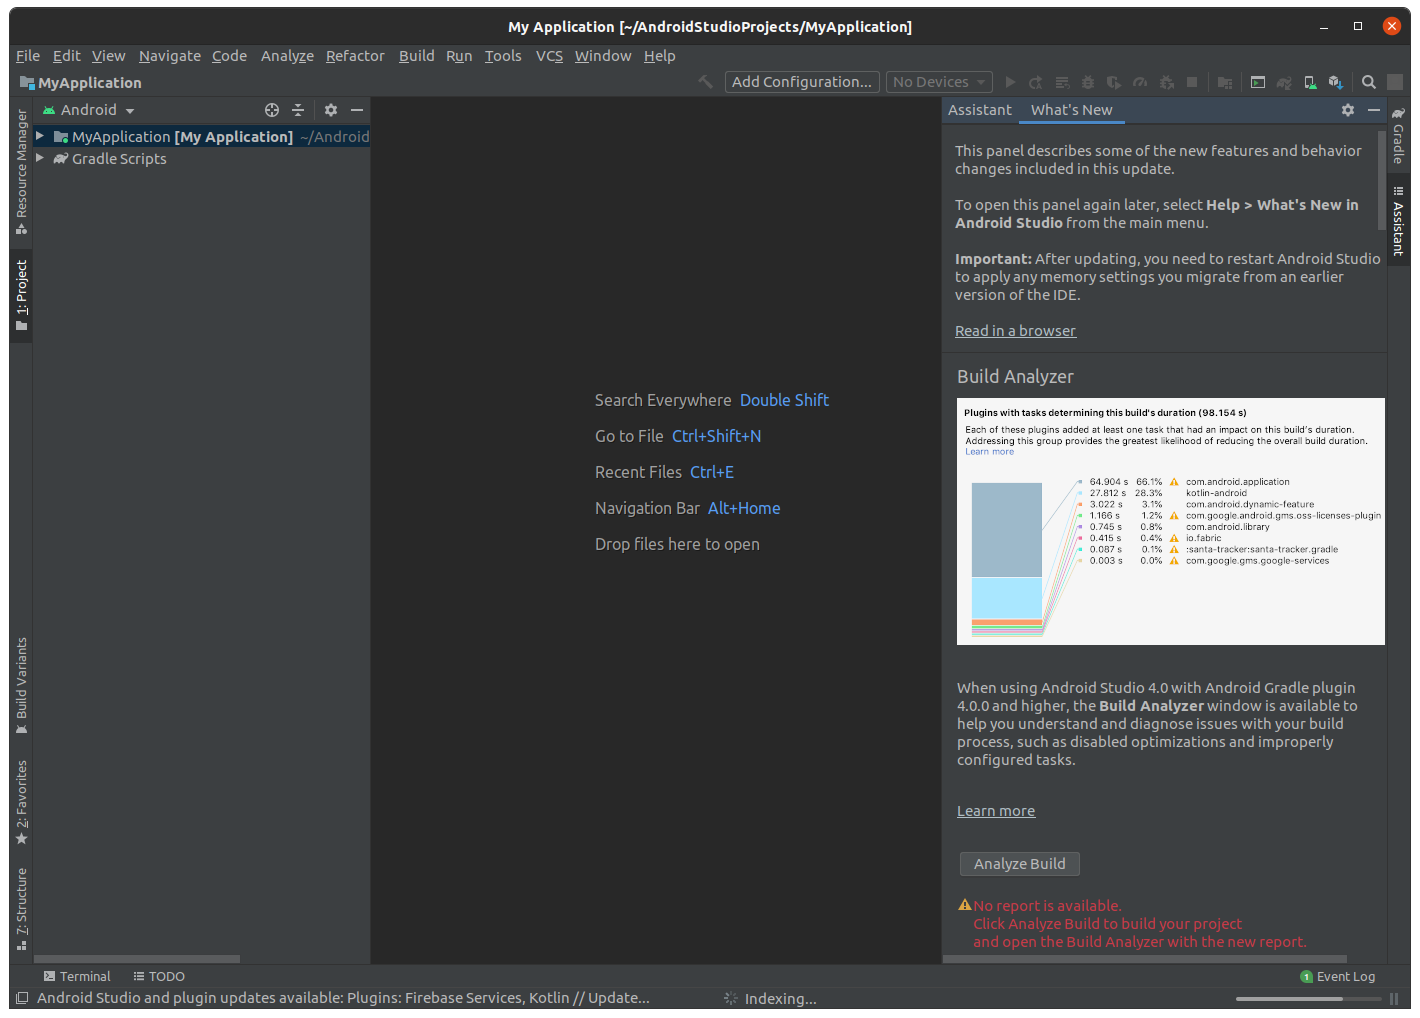Click Learn more link below Build Analyzer text
The height and width of the screenshot is (1018, 1420).
pos(996,811)
